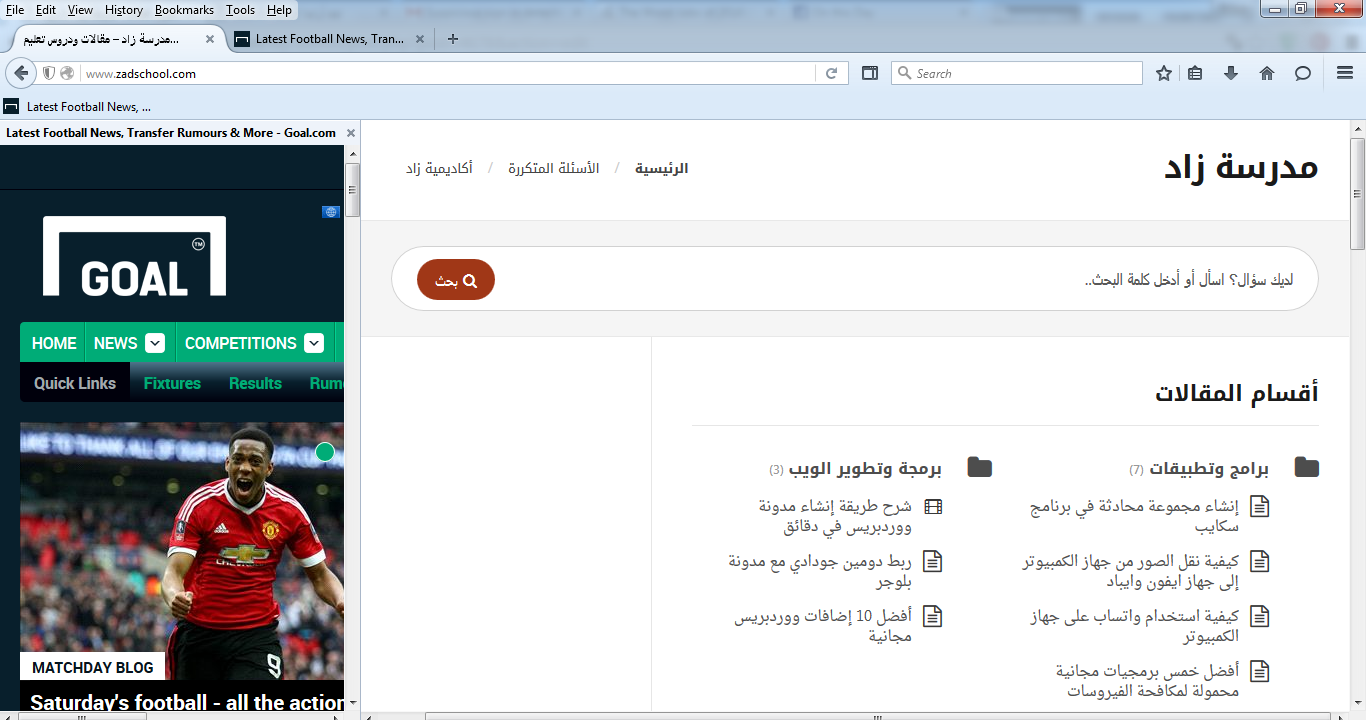The width and height of the screenshot is (1366, 720).
Task: Click the بحث search button
Action: (455, 279)
